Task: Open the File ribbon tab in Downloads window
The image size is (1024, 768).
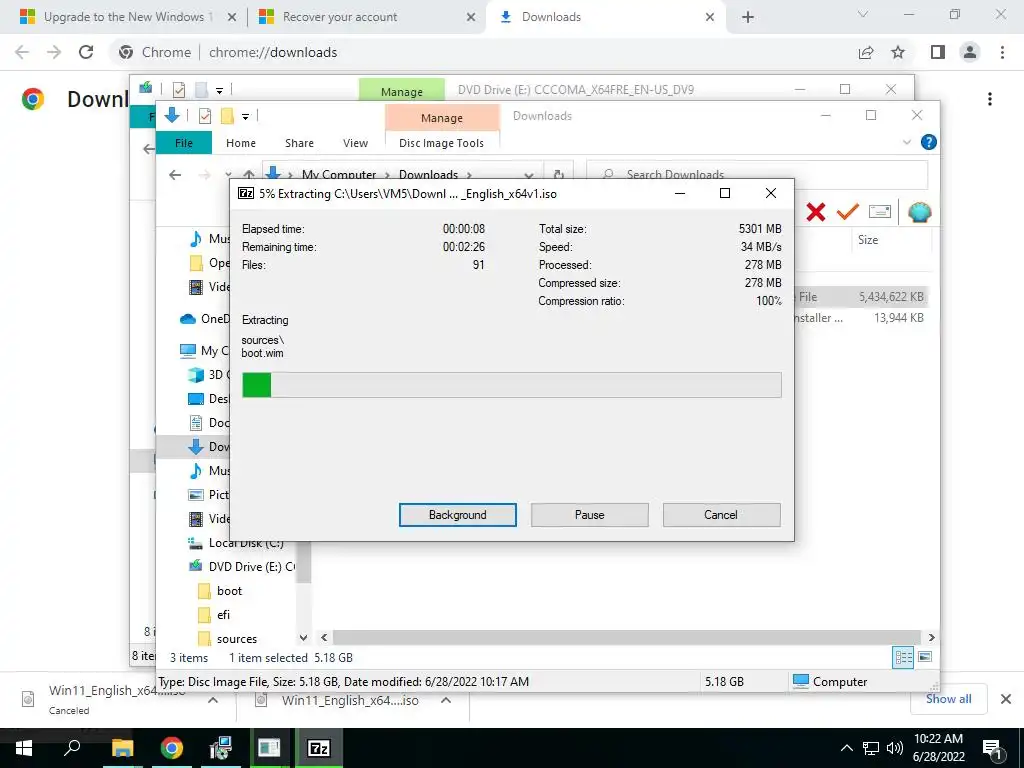Action: click(184, 143)
